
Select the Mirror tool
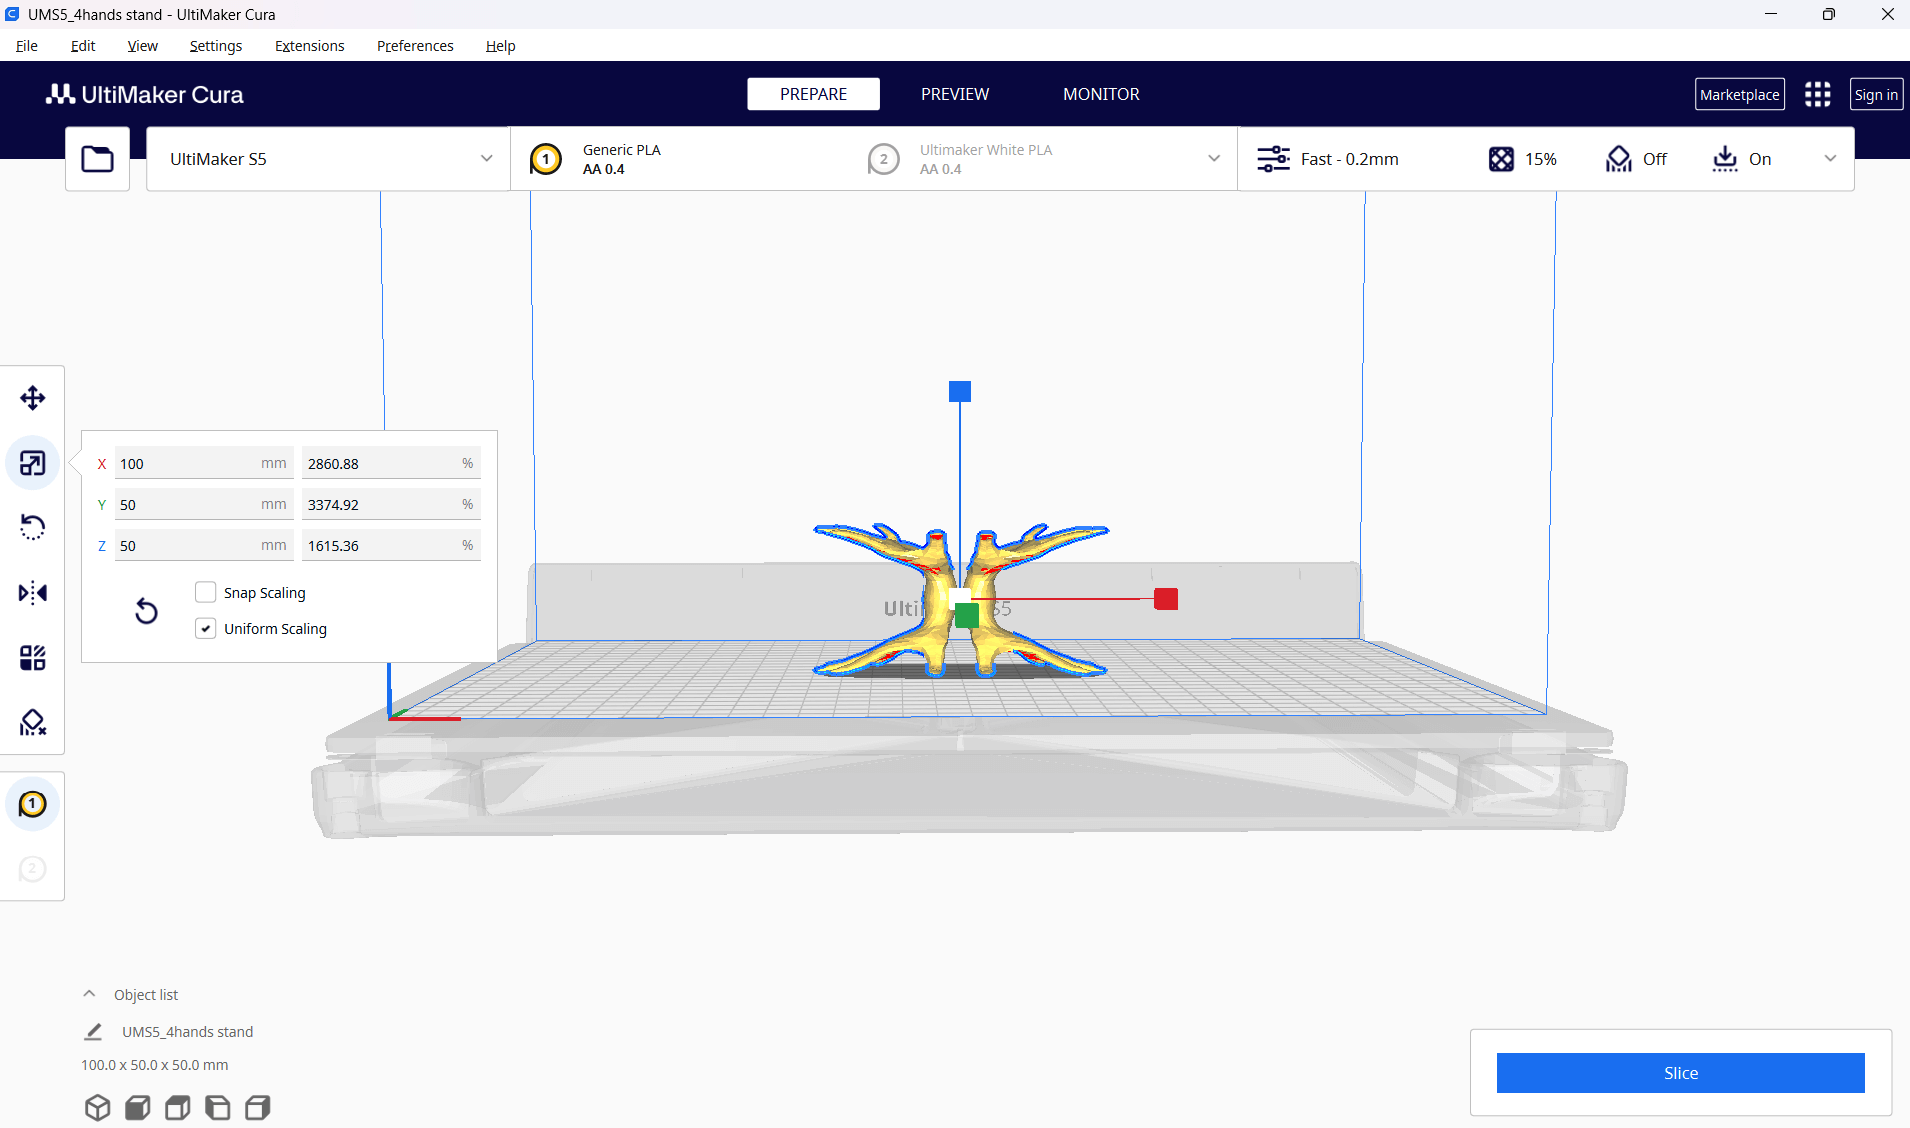coord(32,593)
